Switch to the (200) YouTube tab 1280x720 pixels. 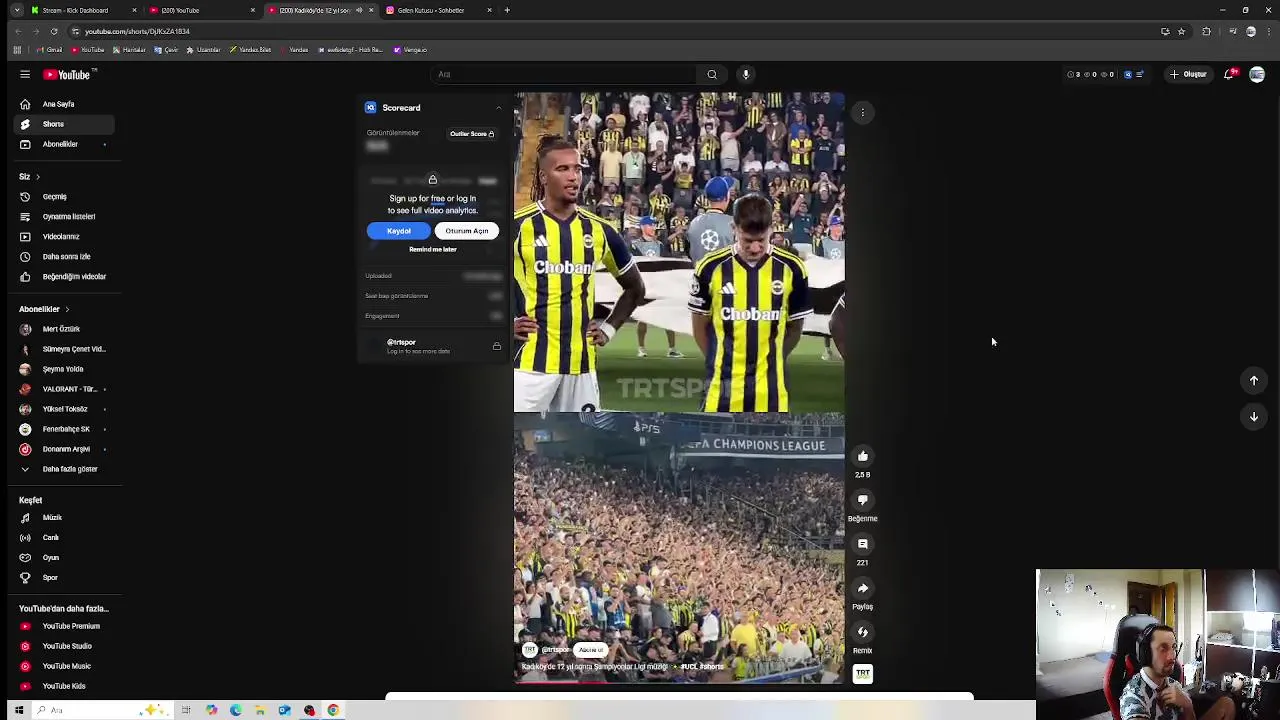pyautogui.click(x=200, y=10)
